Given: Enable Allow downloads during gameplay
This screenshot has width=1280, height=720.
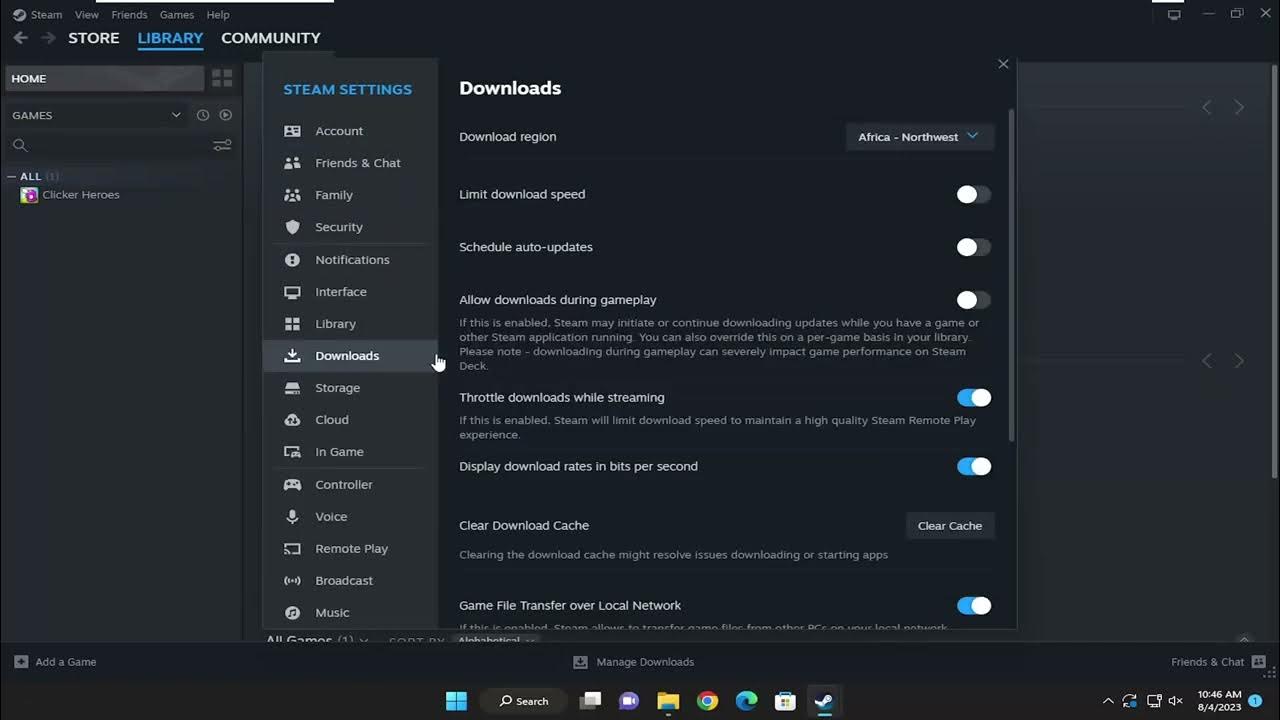Looking at the screenshot, I should click(973, 300).
